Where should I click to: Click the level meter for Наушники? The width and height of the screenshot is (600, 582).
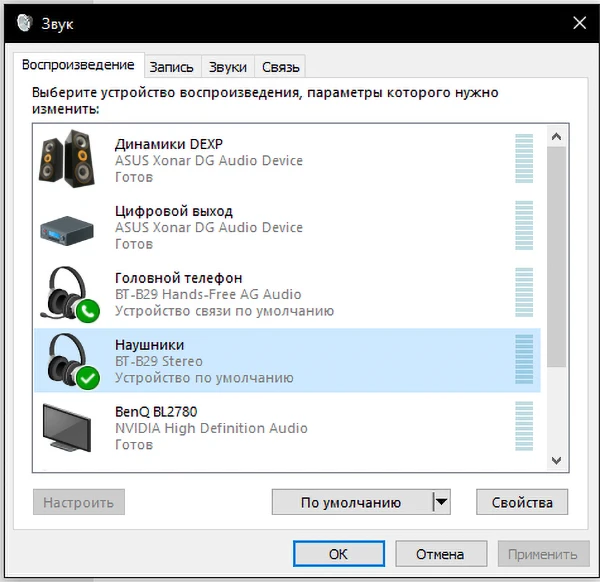click(524, 359)
